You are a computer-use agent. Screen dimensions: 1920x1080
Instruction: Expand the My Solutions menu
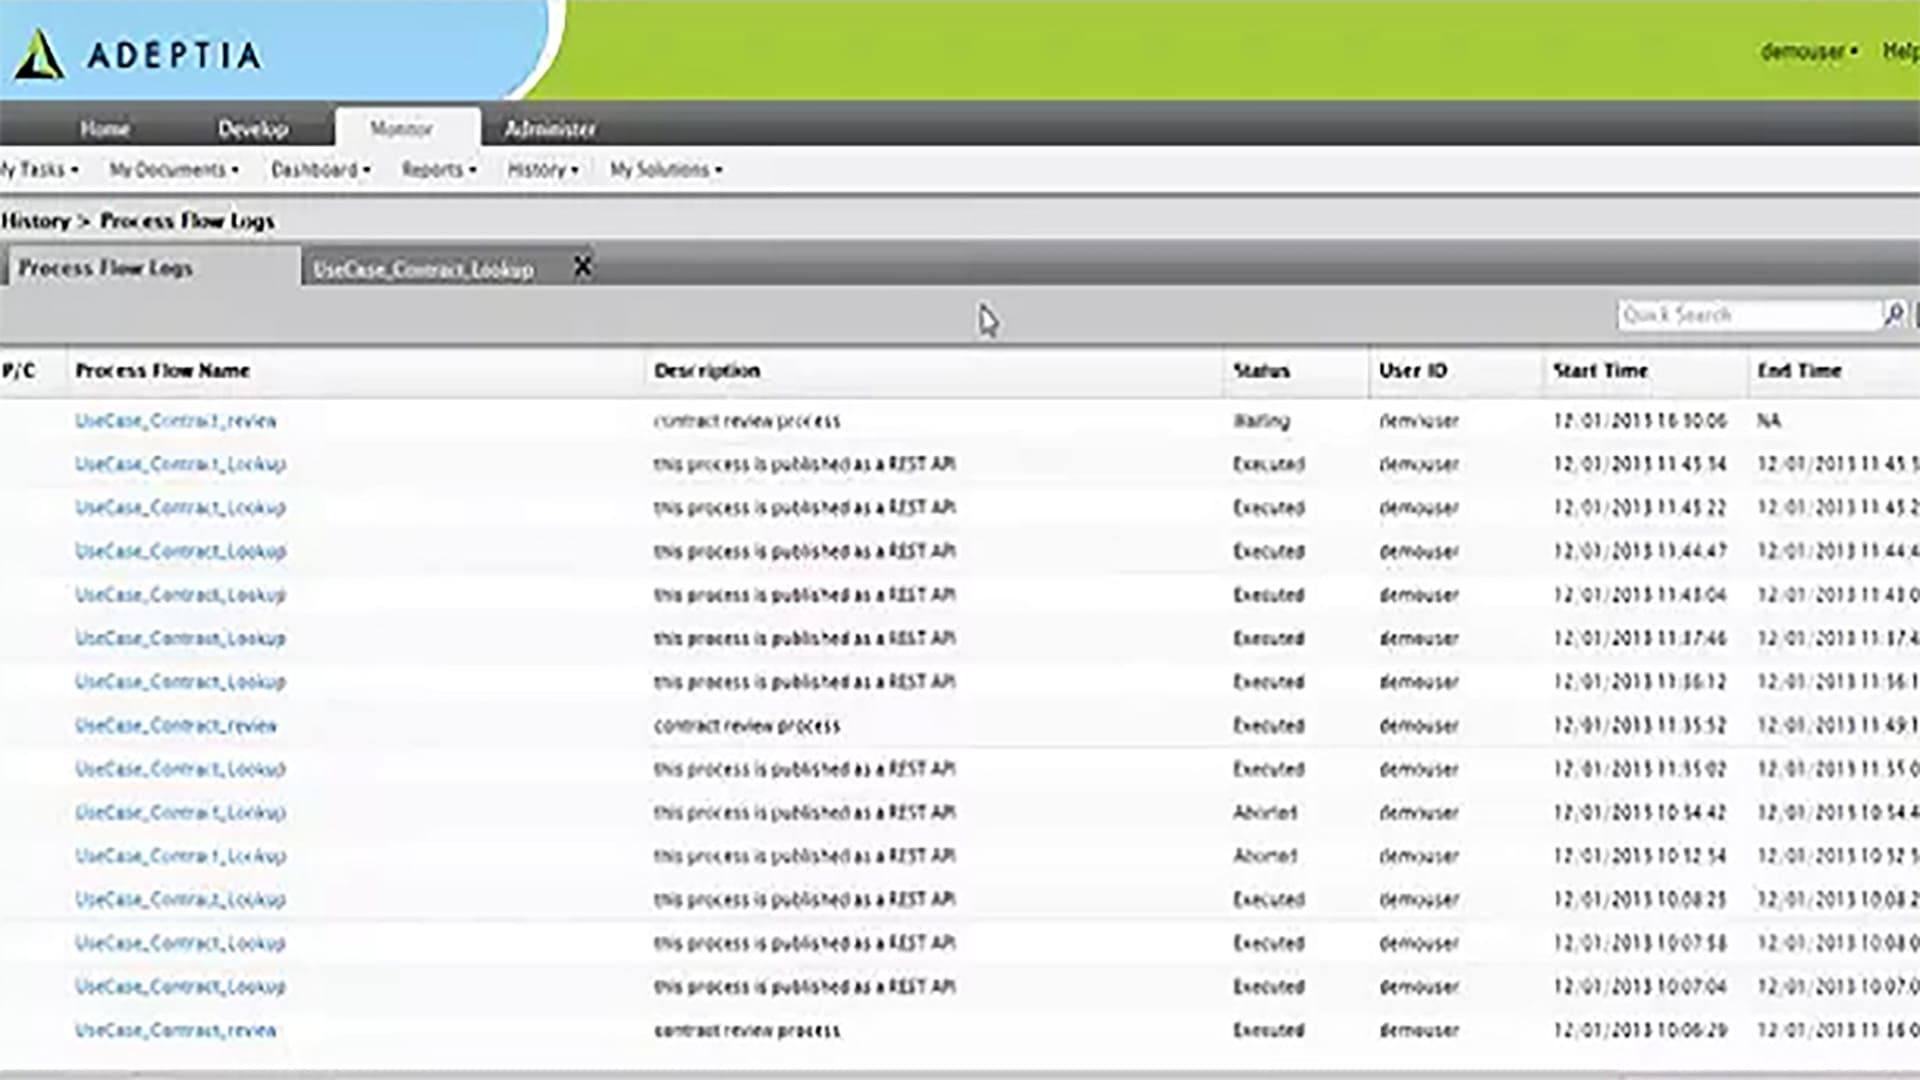666,170
